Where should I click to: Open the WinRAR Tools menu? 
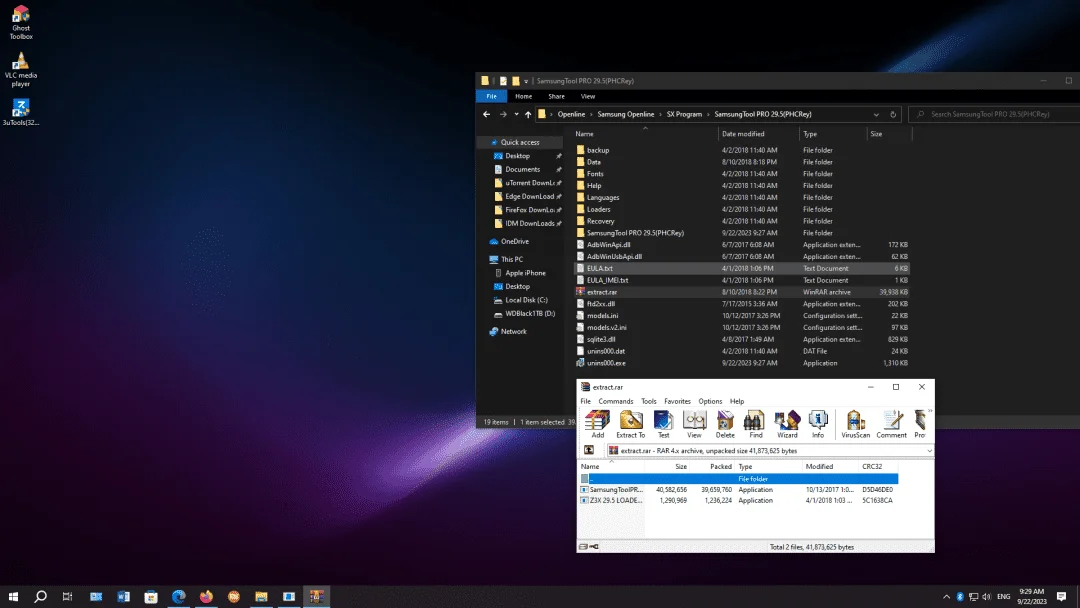[x=649, y=401]
